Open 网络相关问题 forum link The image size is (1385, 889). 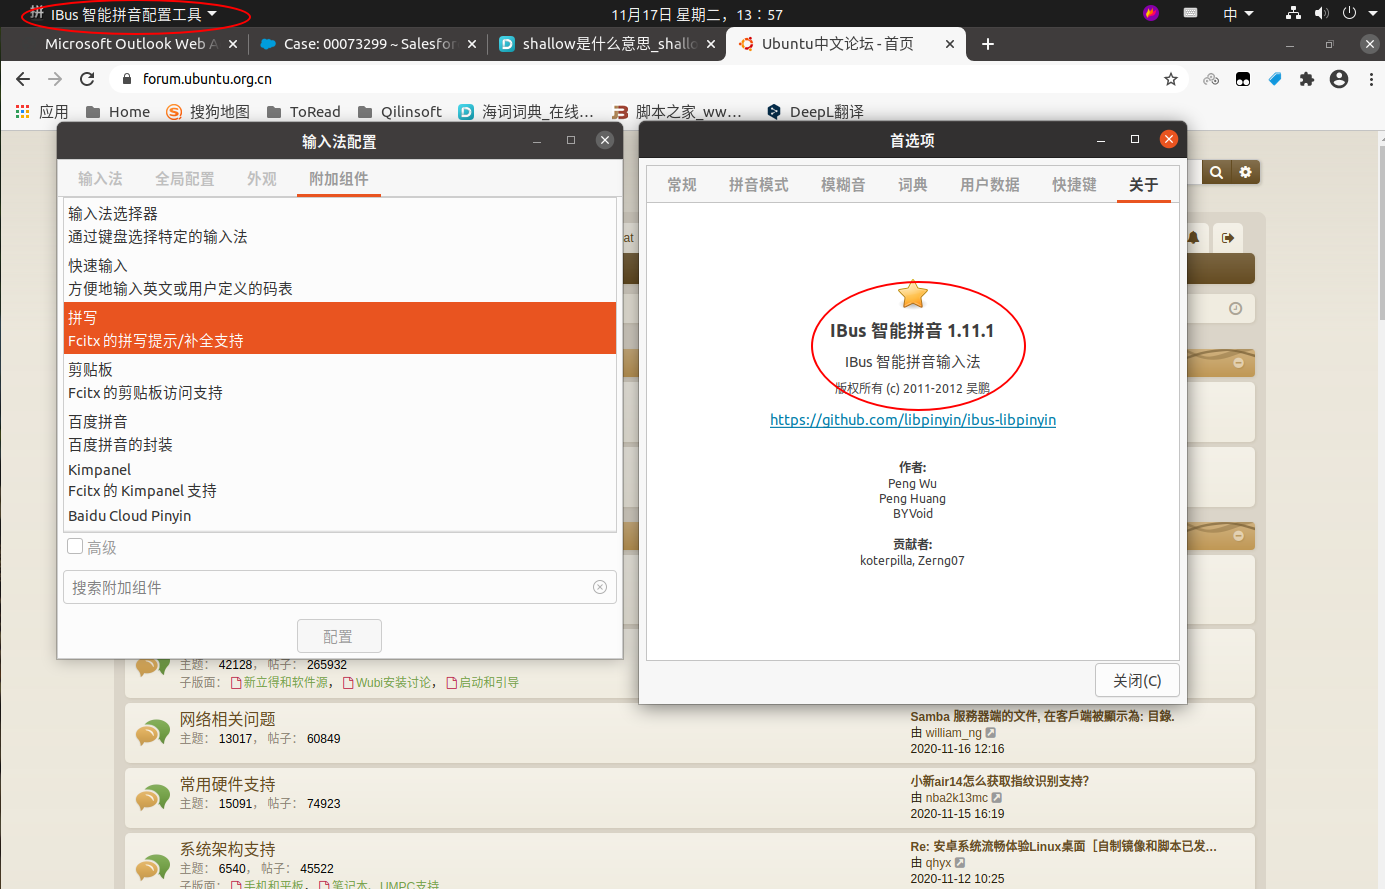pos(227,719)
